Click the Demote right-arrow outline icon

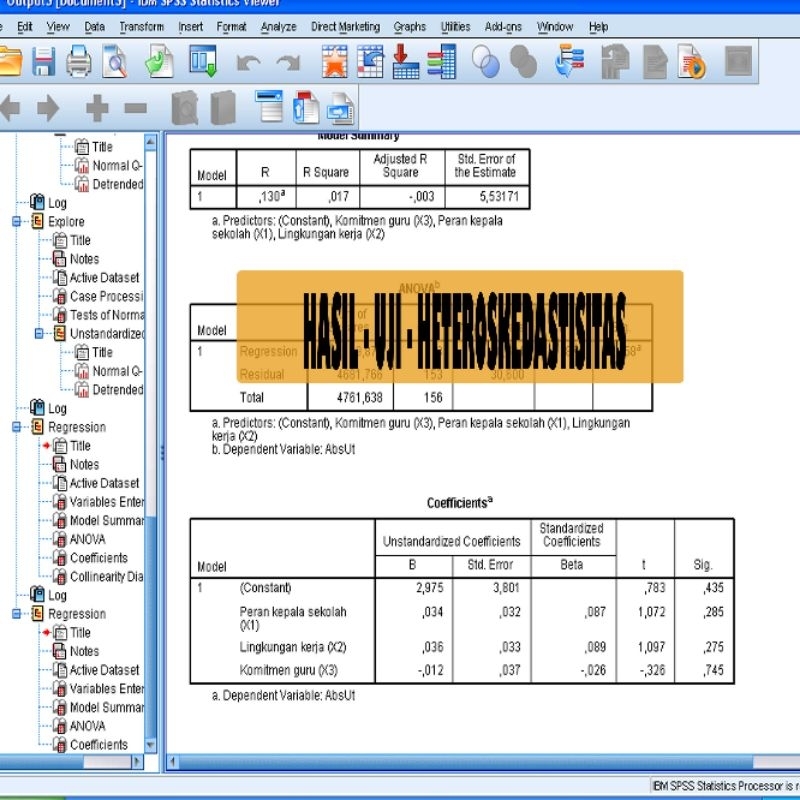[x=48, y=108]
